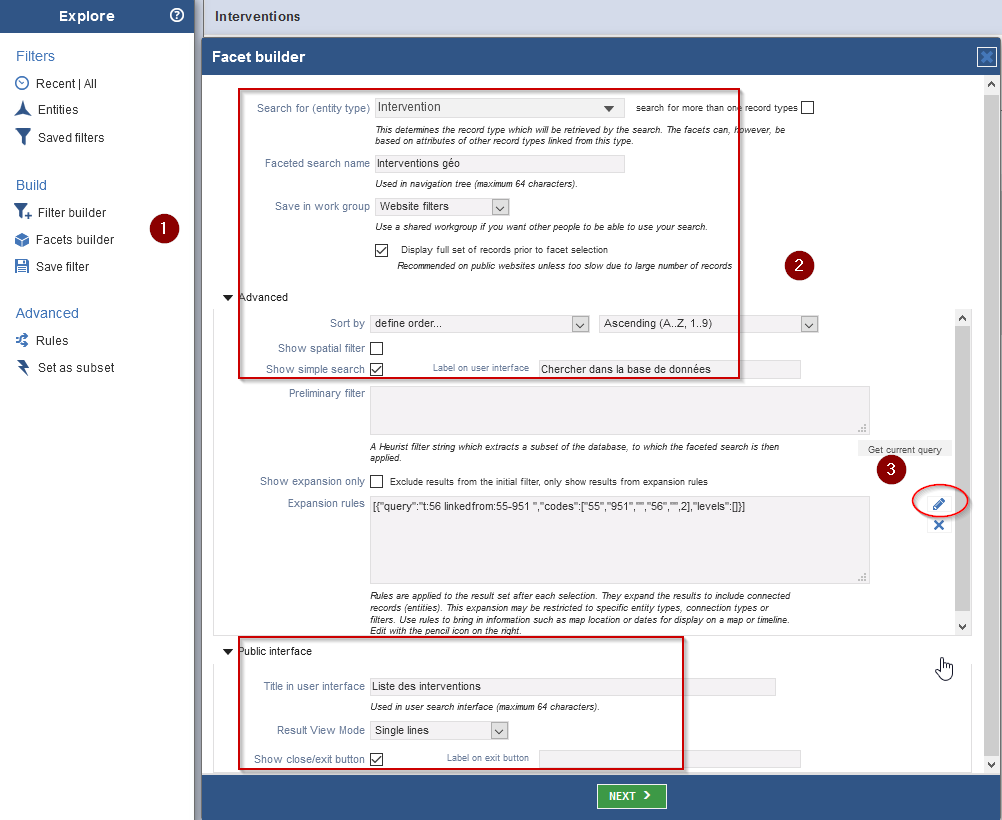Click the Save filter disk icon
The width and height of the screenshot is (1002, 820).
coord(22,266)
